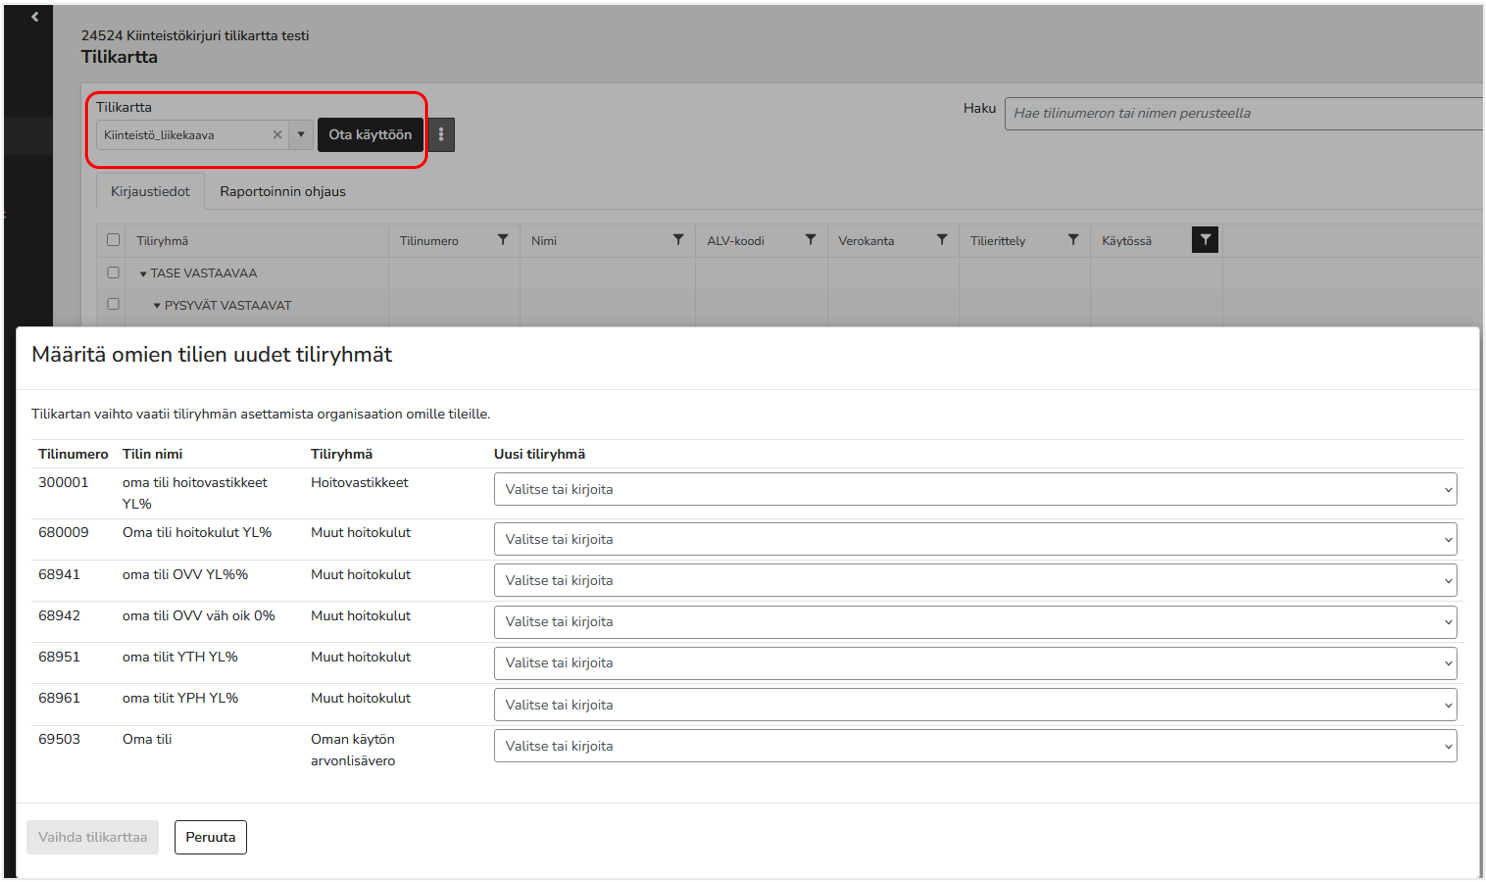Click account name 'oma tili OVV väh oik 0%'
Image resolution: width=1486 pixels, height=882 pixels.
click(199, 615)
